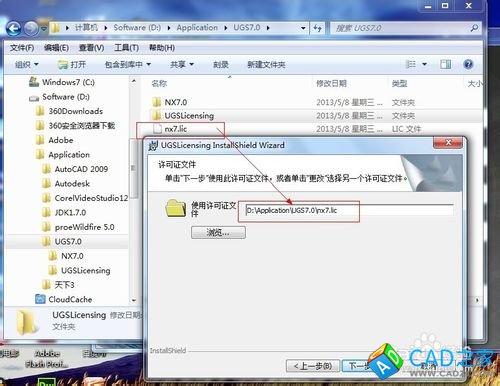
Task: Click the 浏览... browse button
Action: click(218, 232)
